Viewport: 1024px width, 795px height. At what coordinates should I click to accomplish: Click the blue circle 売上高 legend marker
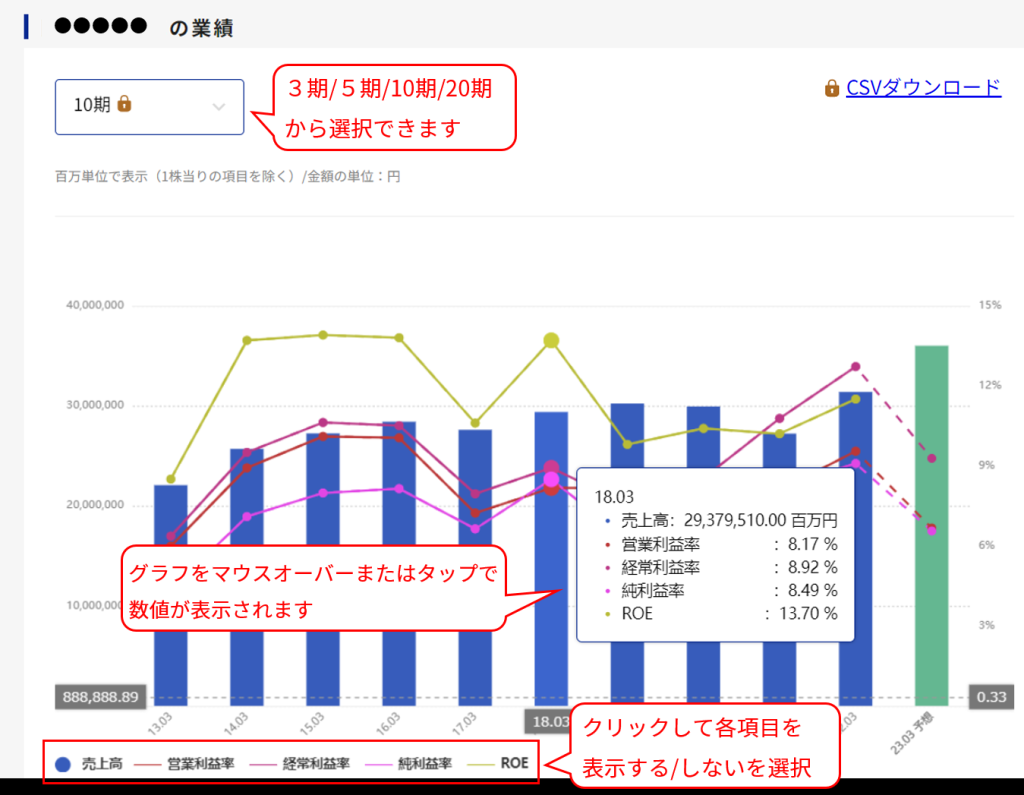tap(63, 764)
